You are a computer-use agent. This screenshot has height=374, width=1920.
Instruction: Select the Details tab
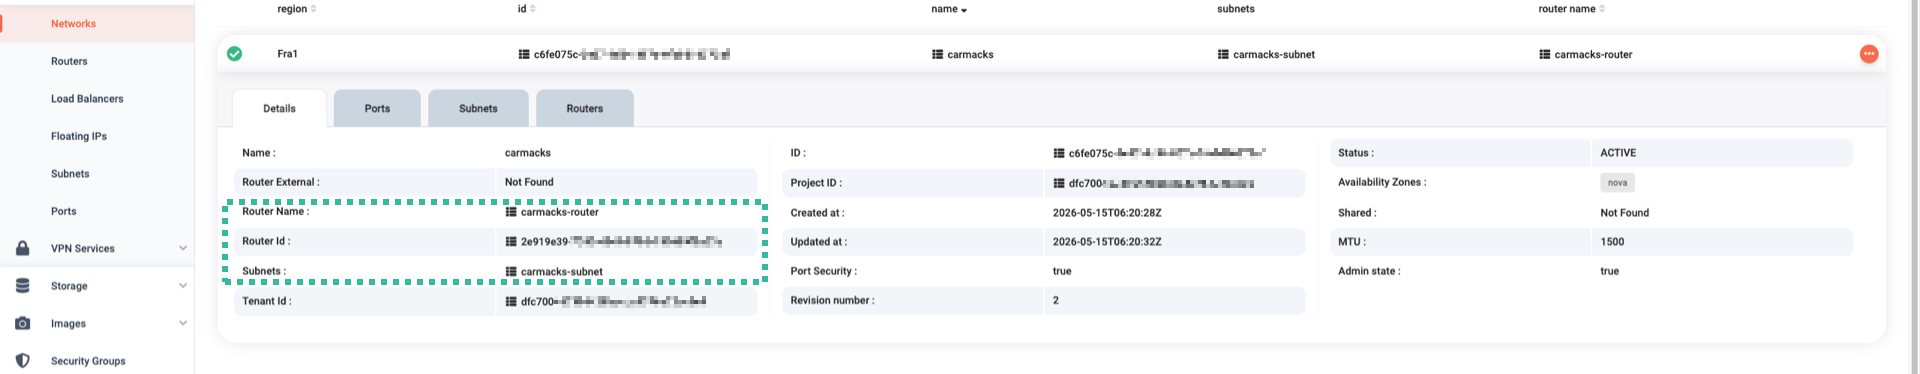pos(279,108)
